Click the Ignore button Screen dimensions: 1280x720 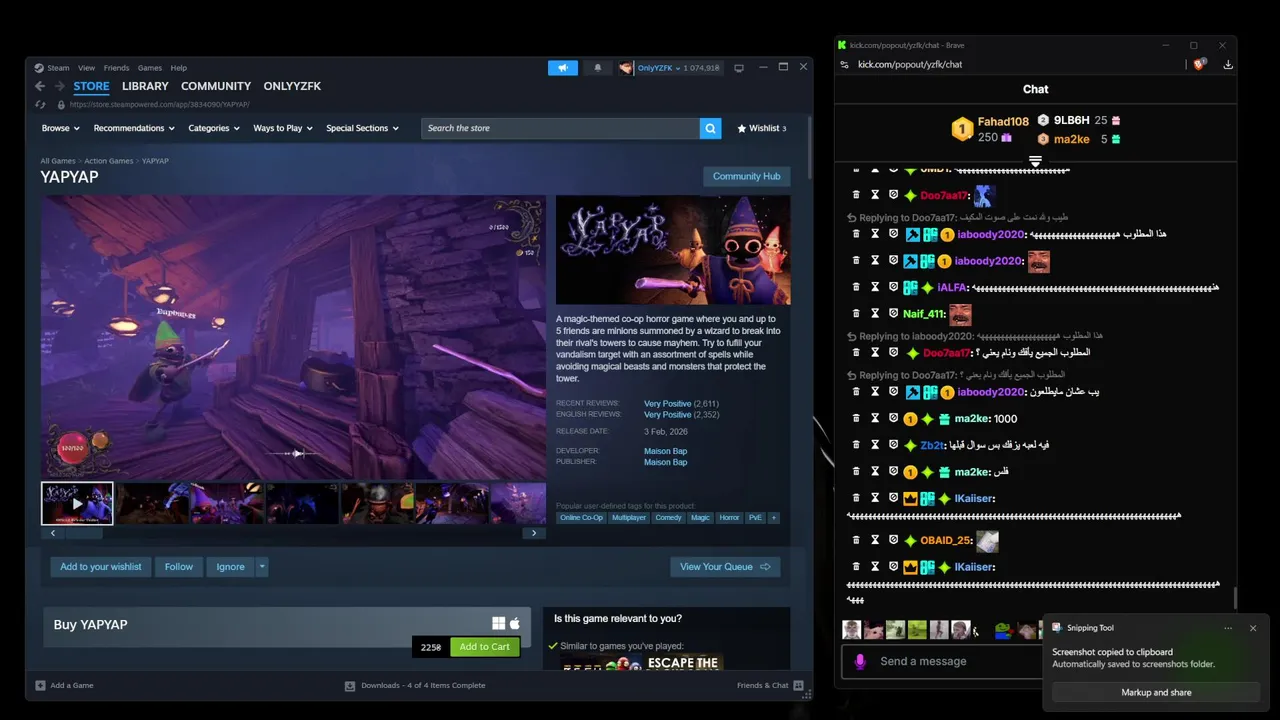point(230,567)
